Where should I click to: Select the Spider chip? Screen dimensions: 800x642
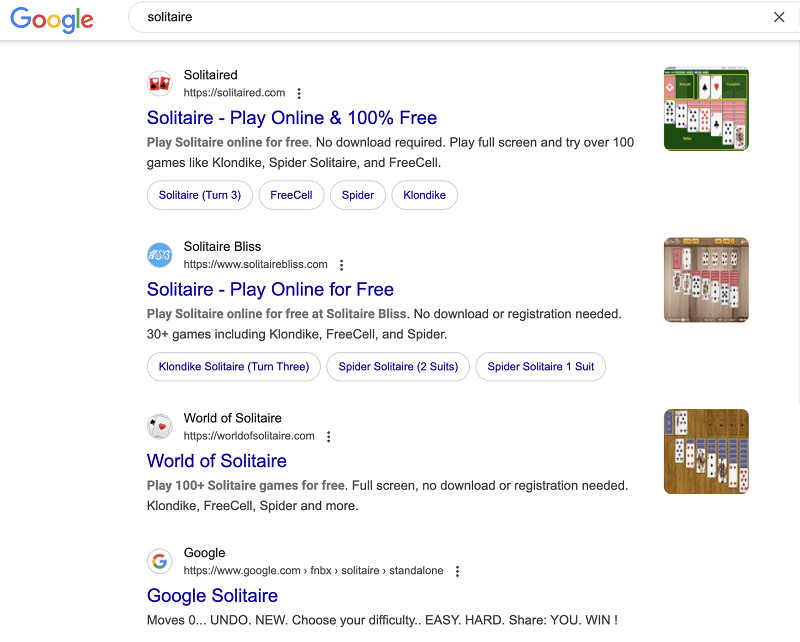[x=358, y=195]
